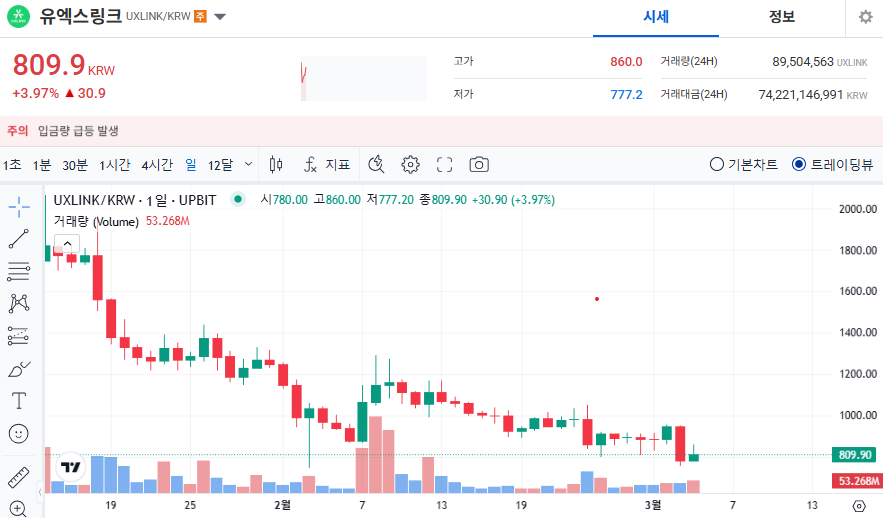This screenshot has width=883, height=518.
Task: Select the 일 daily interval
Action: tap(191, 164)
